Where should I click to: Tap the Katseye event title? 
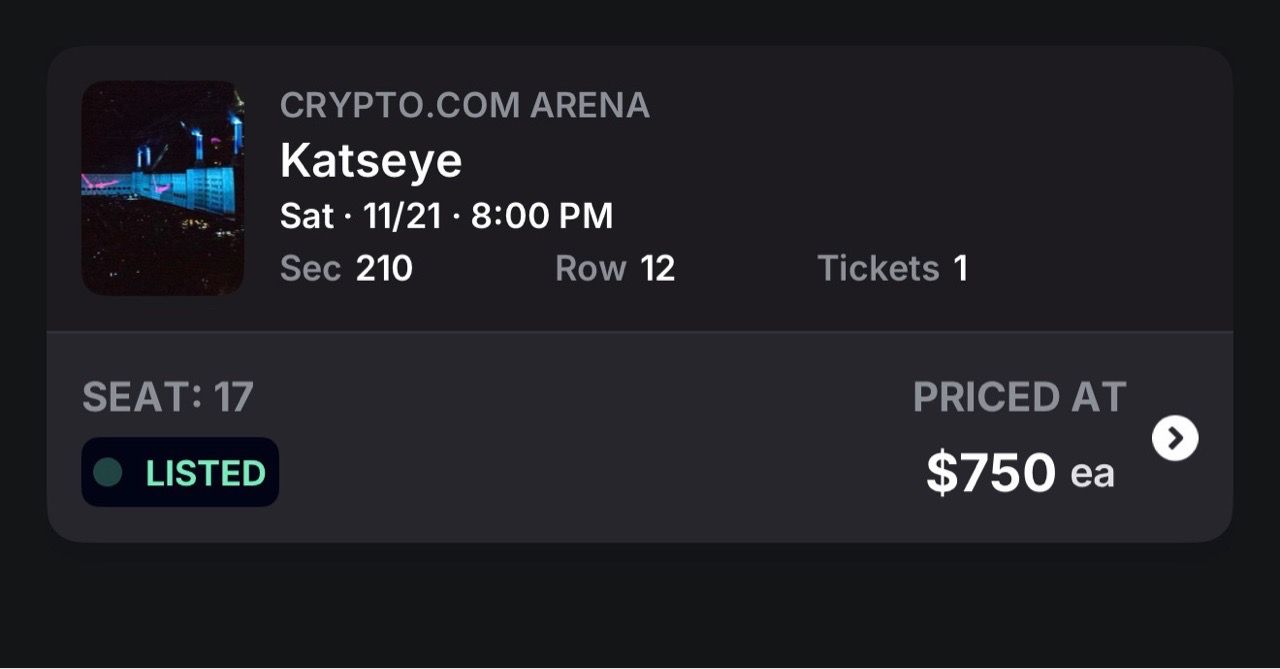pyautogui.click(x=371, y=161)
